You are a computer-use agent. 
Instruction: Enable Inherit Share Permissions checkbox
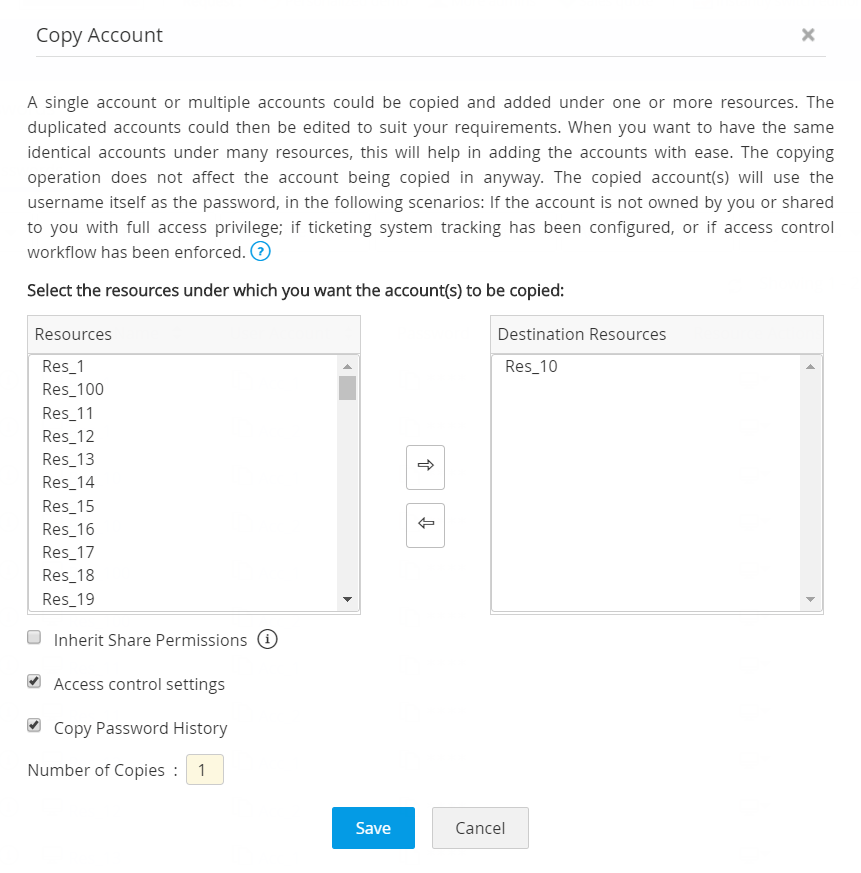pyautogui.click(x=34, y=638)
